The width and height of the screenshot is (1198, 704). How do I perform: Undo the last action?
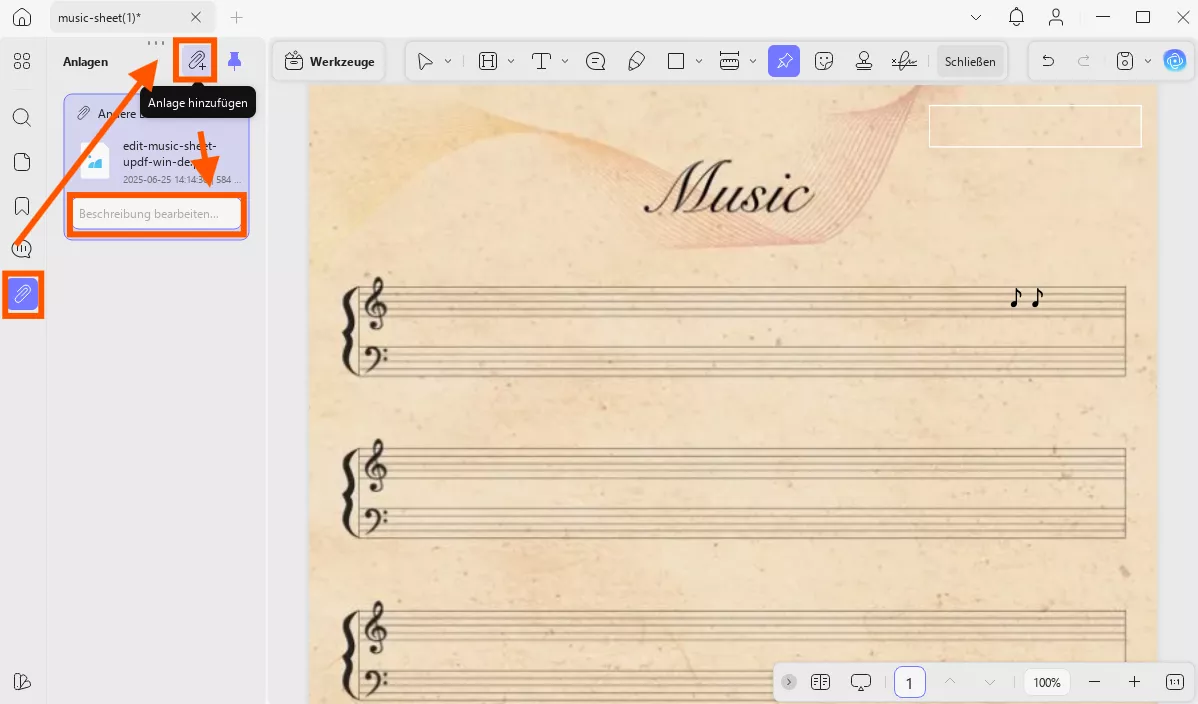[x=1048, y=61]
